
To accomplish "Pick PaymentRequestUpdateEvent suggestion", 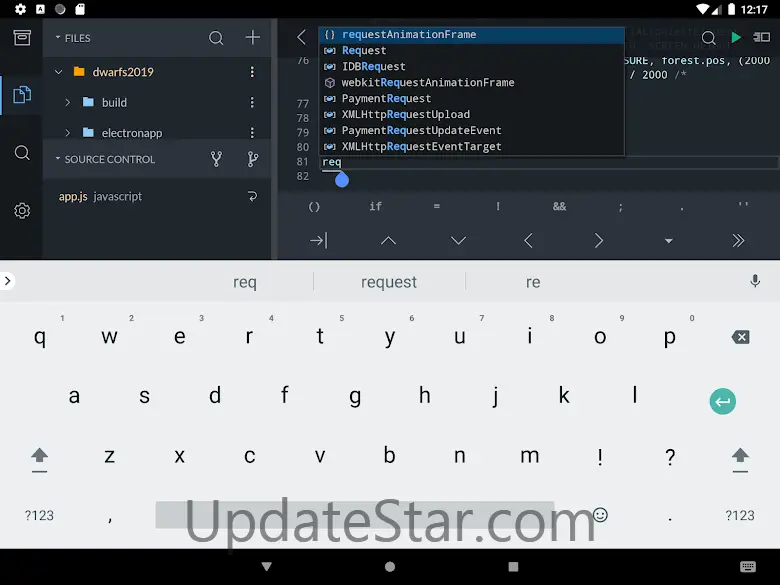I will pyautogui.click(x=472, y=130).
